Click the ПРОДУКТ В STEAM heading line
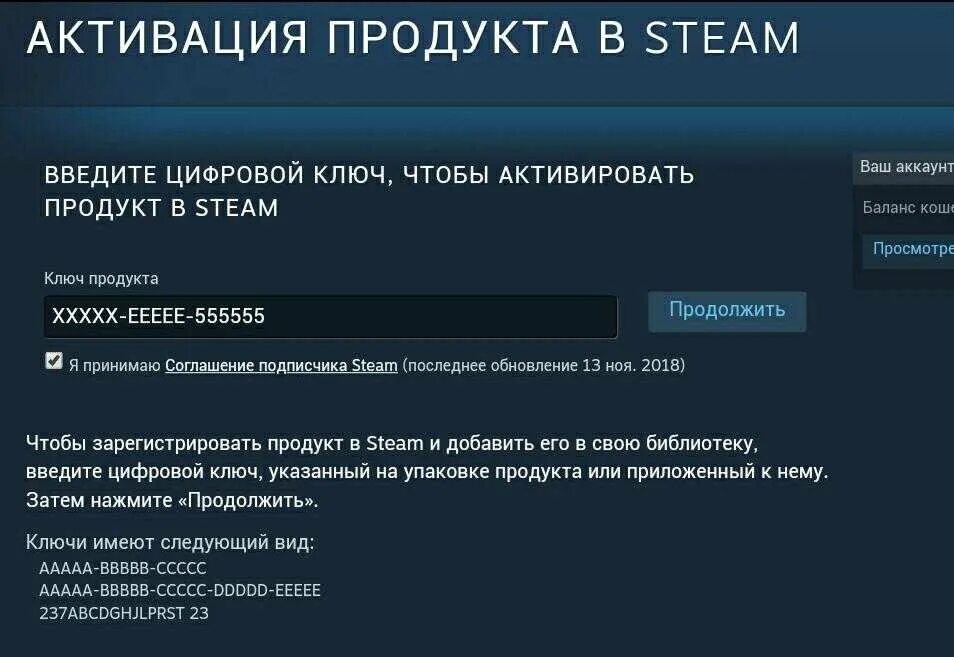 point(161,208)
